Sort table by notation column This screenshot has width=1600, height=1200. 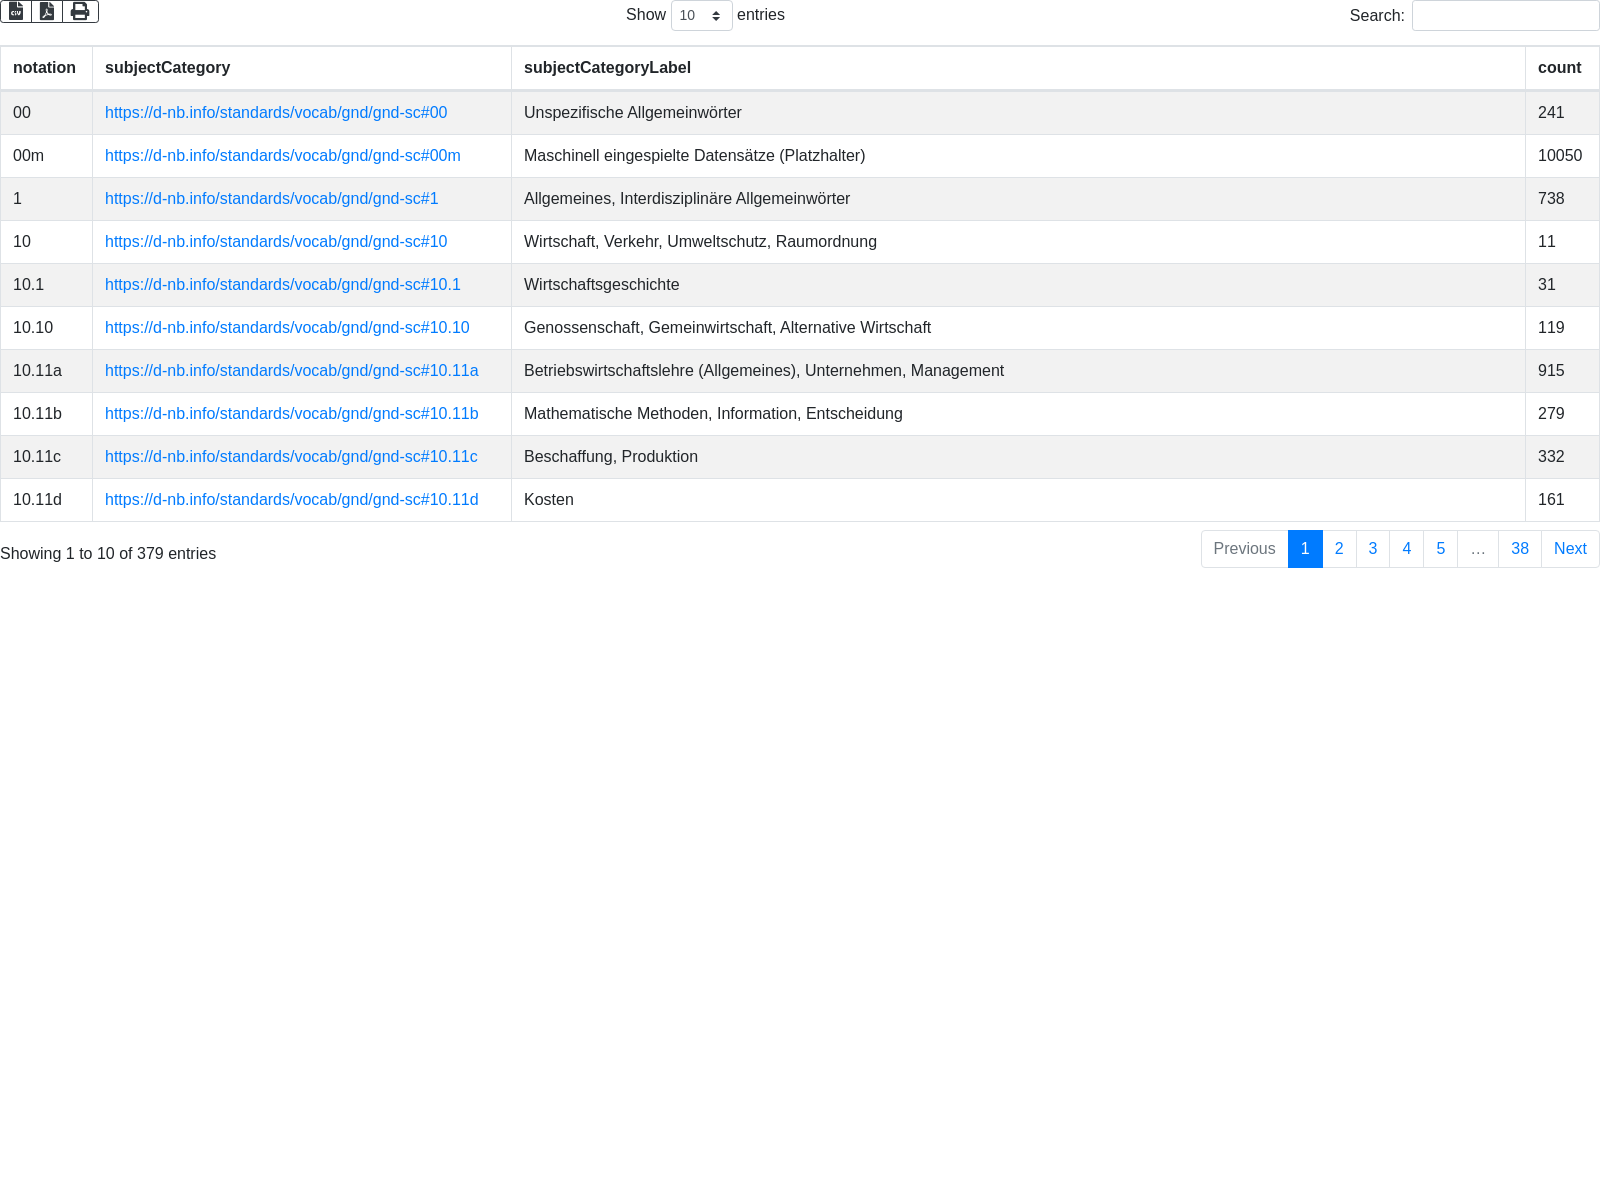click(x=45, y=68)
